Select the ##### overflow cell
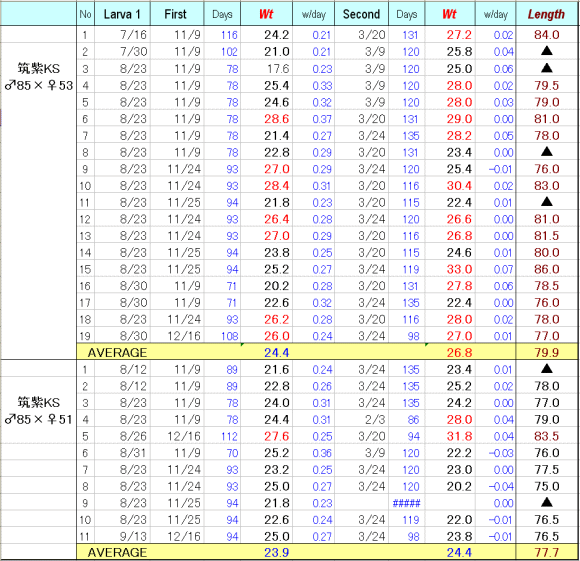This screenshot has height=561, width=580. pos(407,503)
